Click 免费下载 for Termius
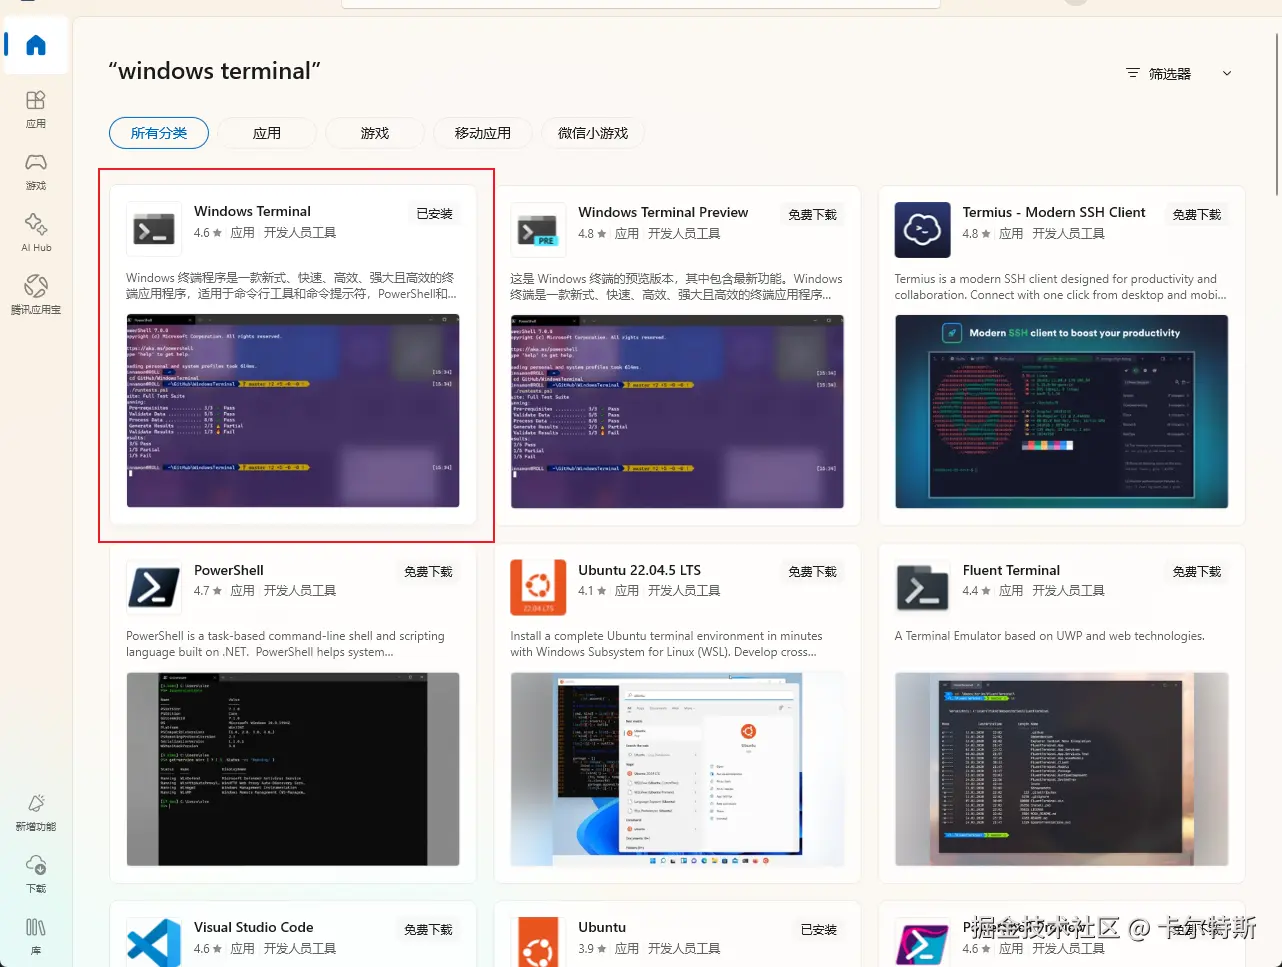Image resolution: width=1282 pixels, height=967 pixels. point(1196,213)
